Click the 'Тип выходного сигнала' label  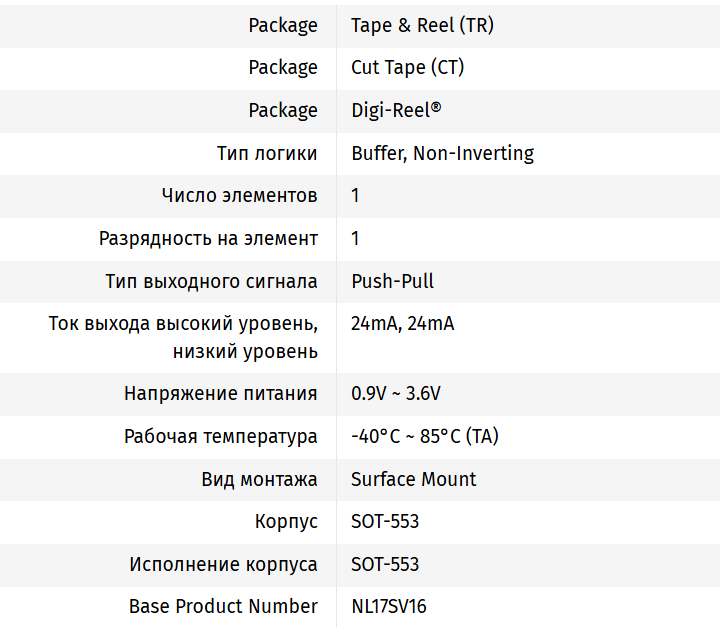pyautogui.click(x=211, y=281)
